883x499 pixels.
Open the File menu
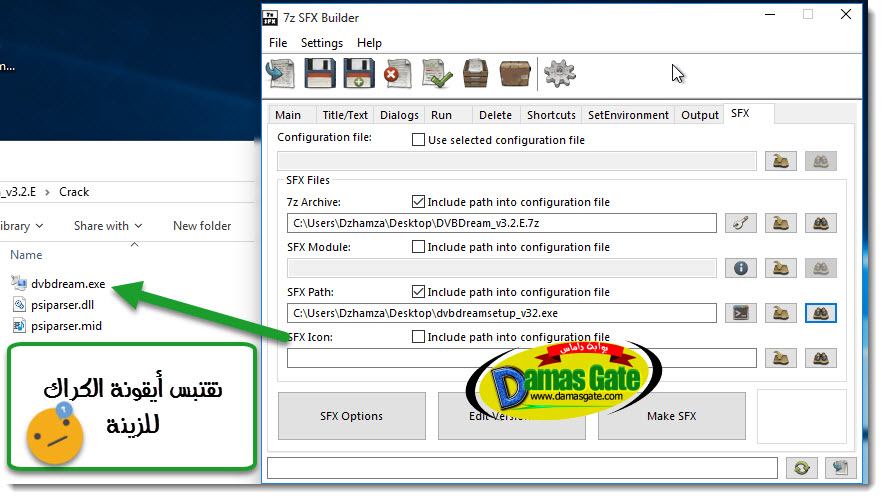(x=278, y=43)
